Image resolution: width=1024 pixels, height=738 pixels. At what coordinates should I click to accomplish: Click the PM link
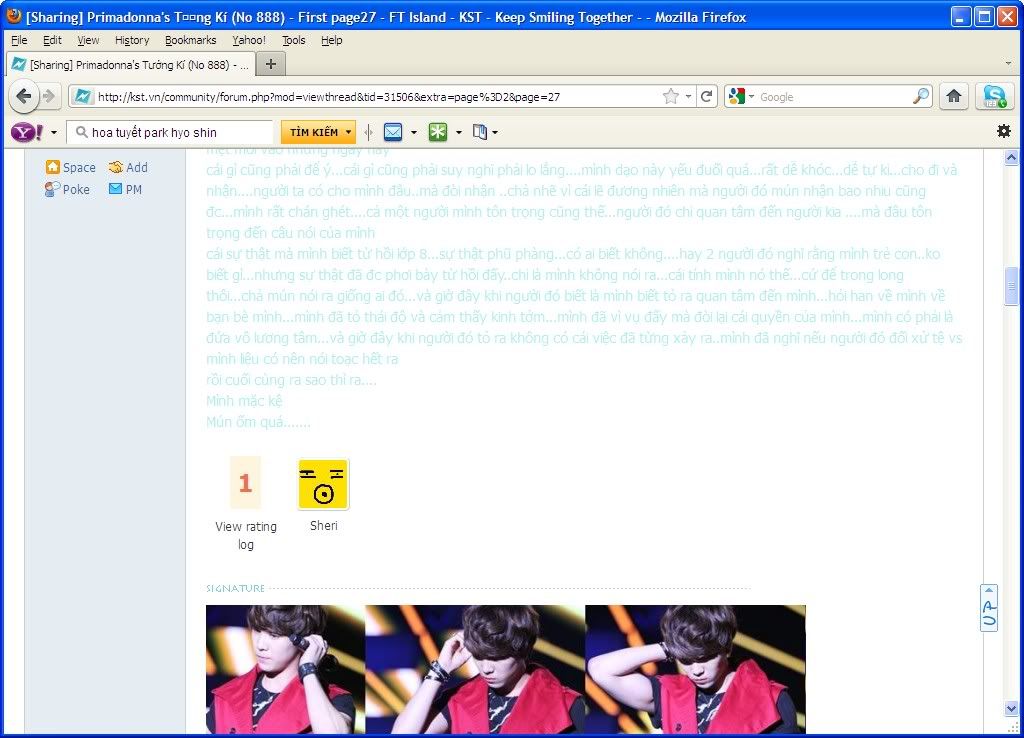[x=134, y=189]
